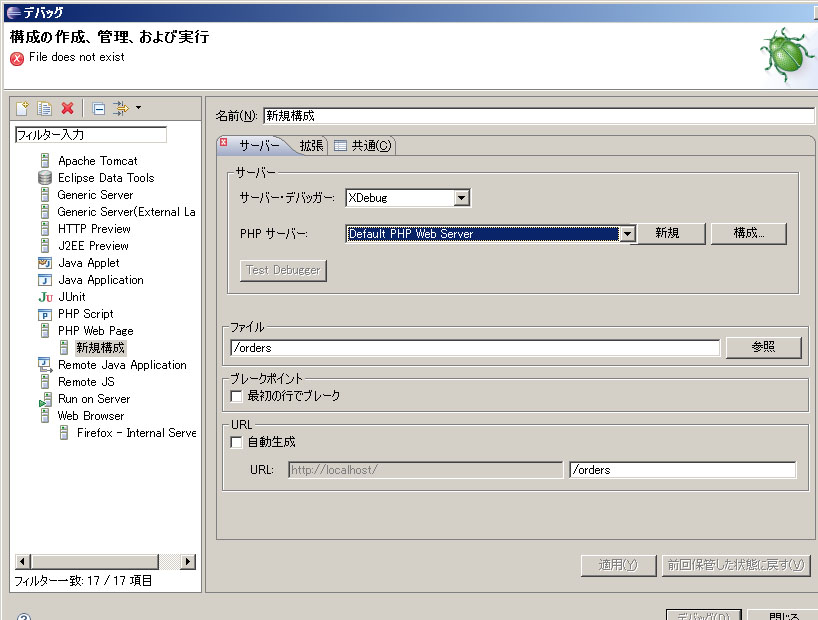Open the server debugger XDebug dropdown
Image resolution: width=818 pixels, height=620 pixels.
pos(463,198)
